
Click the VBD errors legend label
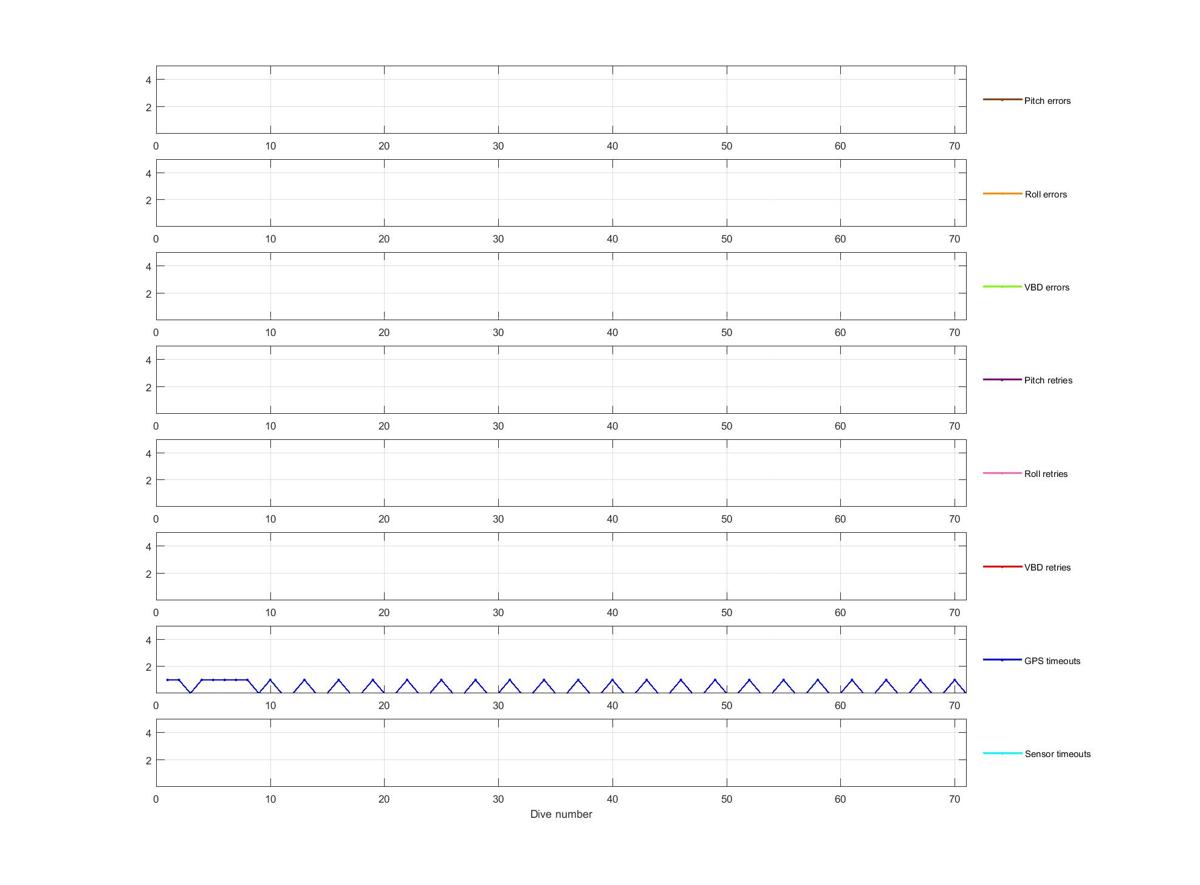point(1047,287)
